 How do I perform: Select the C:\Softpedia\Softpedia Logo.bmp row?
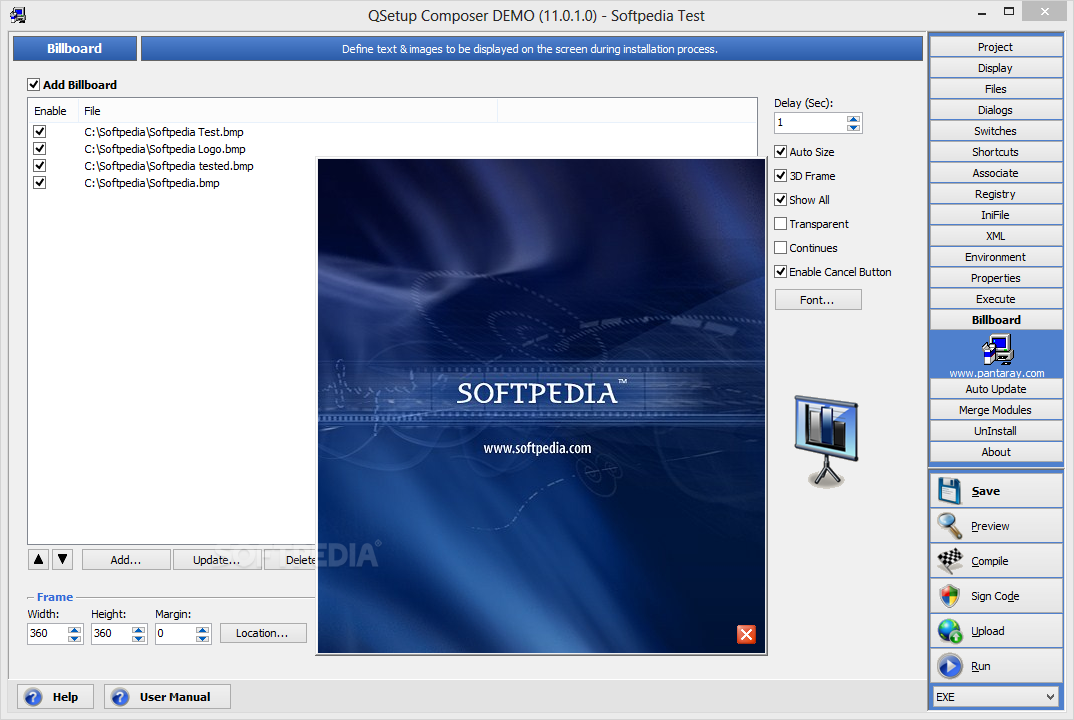pos(164,149)
